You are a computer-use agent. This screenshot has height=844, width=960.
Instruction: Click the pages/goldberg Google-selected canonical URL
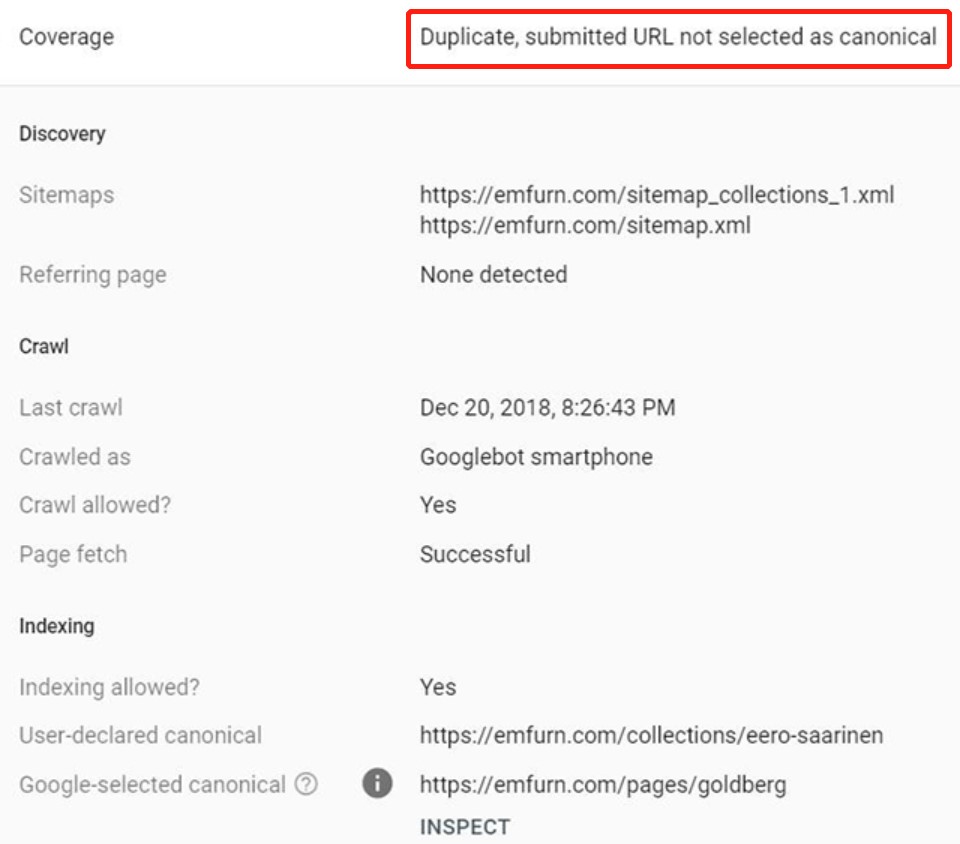(x=603, y=785)
